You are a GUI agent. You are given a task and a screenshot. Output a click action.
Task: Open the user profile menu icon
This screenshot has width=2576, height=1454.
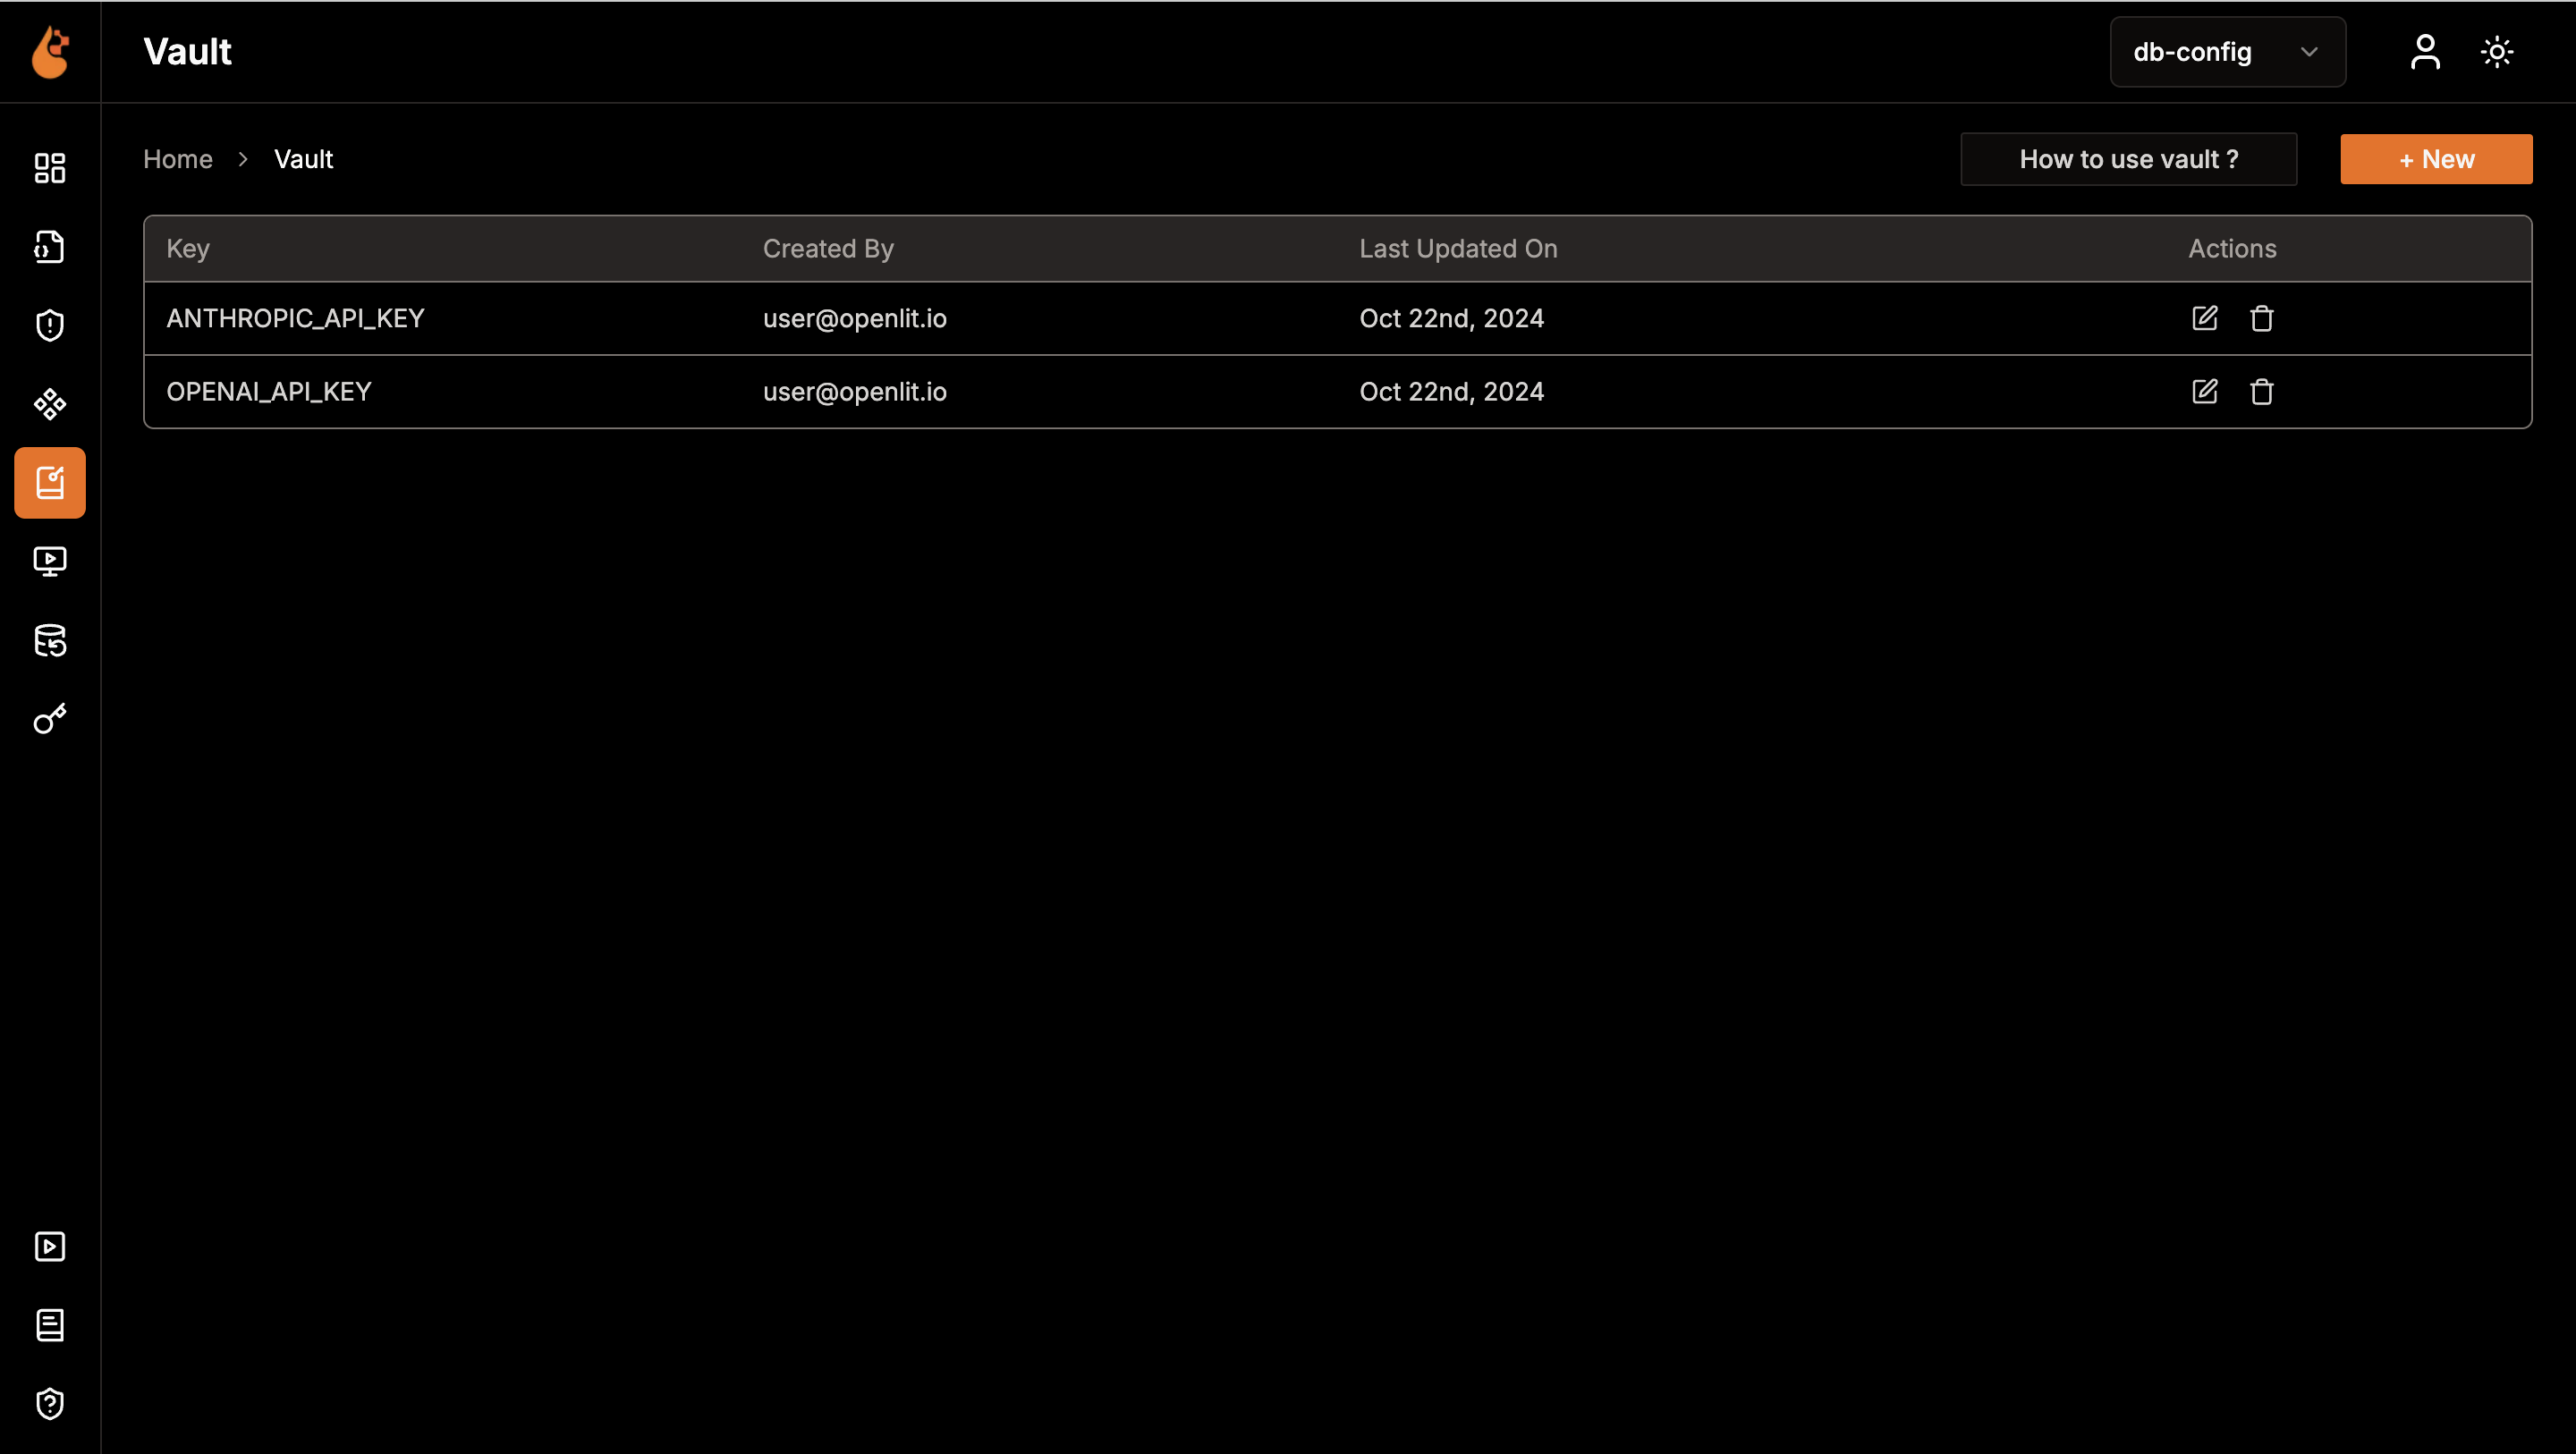[x=2425, y=52]
